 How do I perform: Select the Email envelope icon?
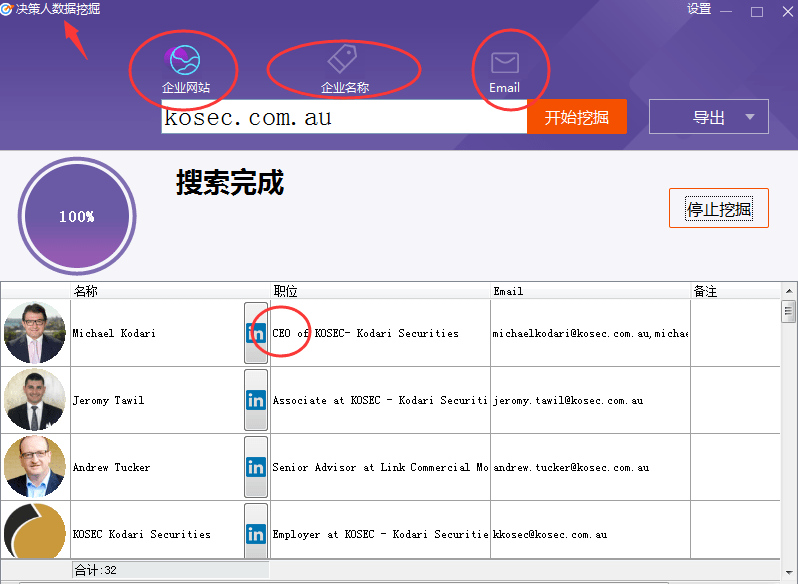[x=504, y=63]
